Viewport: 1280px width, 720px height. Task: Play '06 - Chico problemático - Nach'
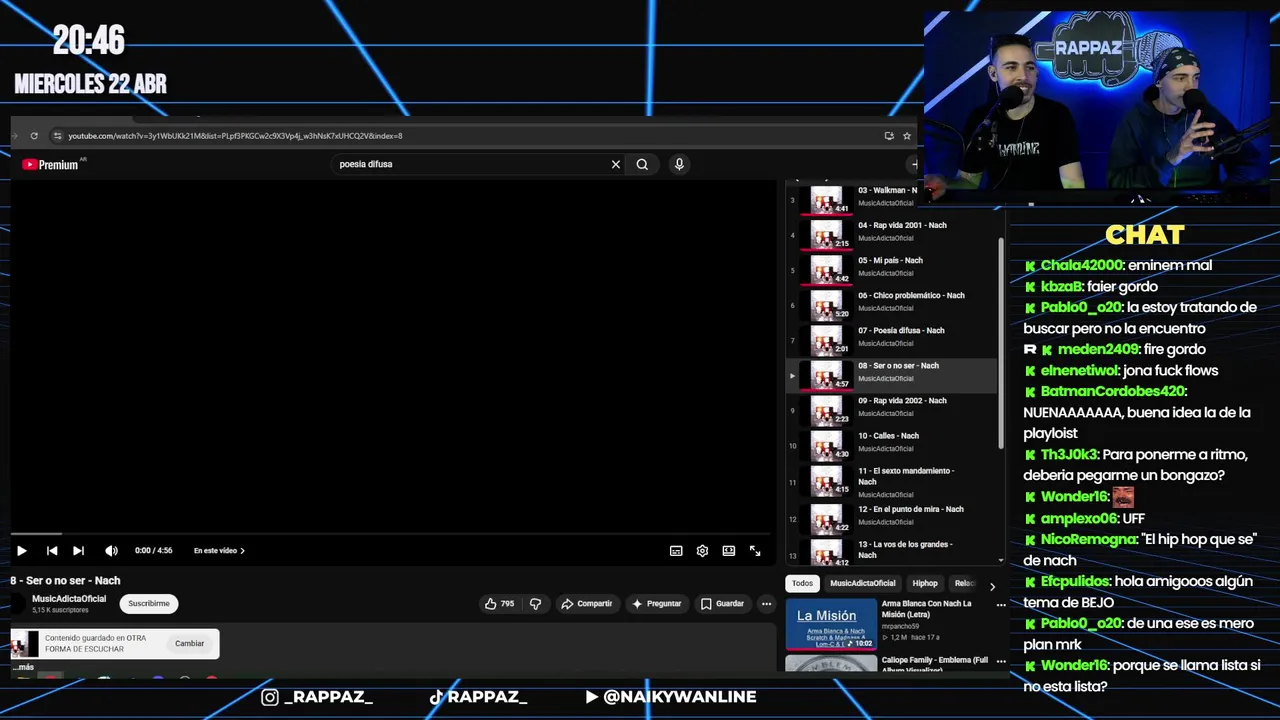(x=890, y=303)
